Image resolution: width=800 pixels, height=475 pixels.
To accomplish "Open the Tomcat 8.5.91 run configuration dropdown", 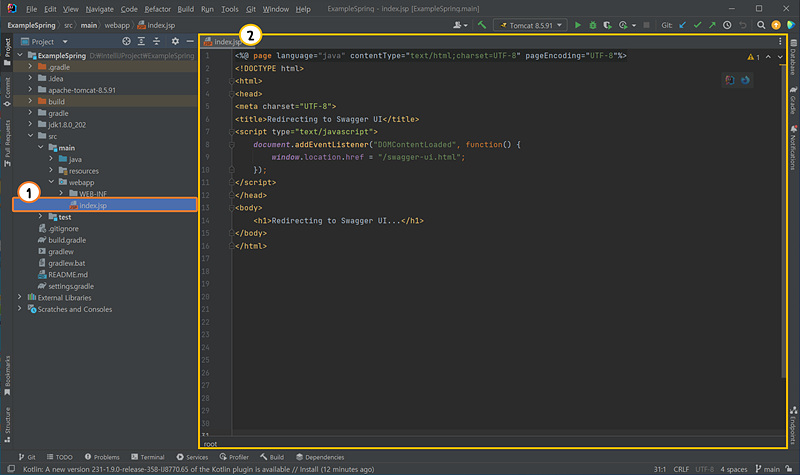I will [530, 25].
